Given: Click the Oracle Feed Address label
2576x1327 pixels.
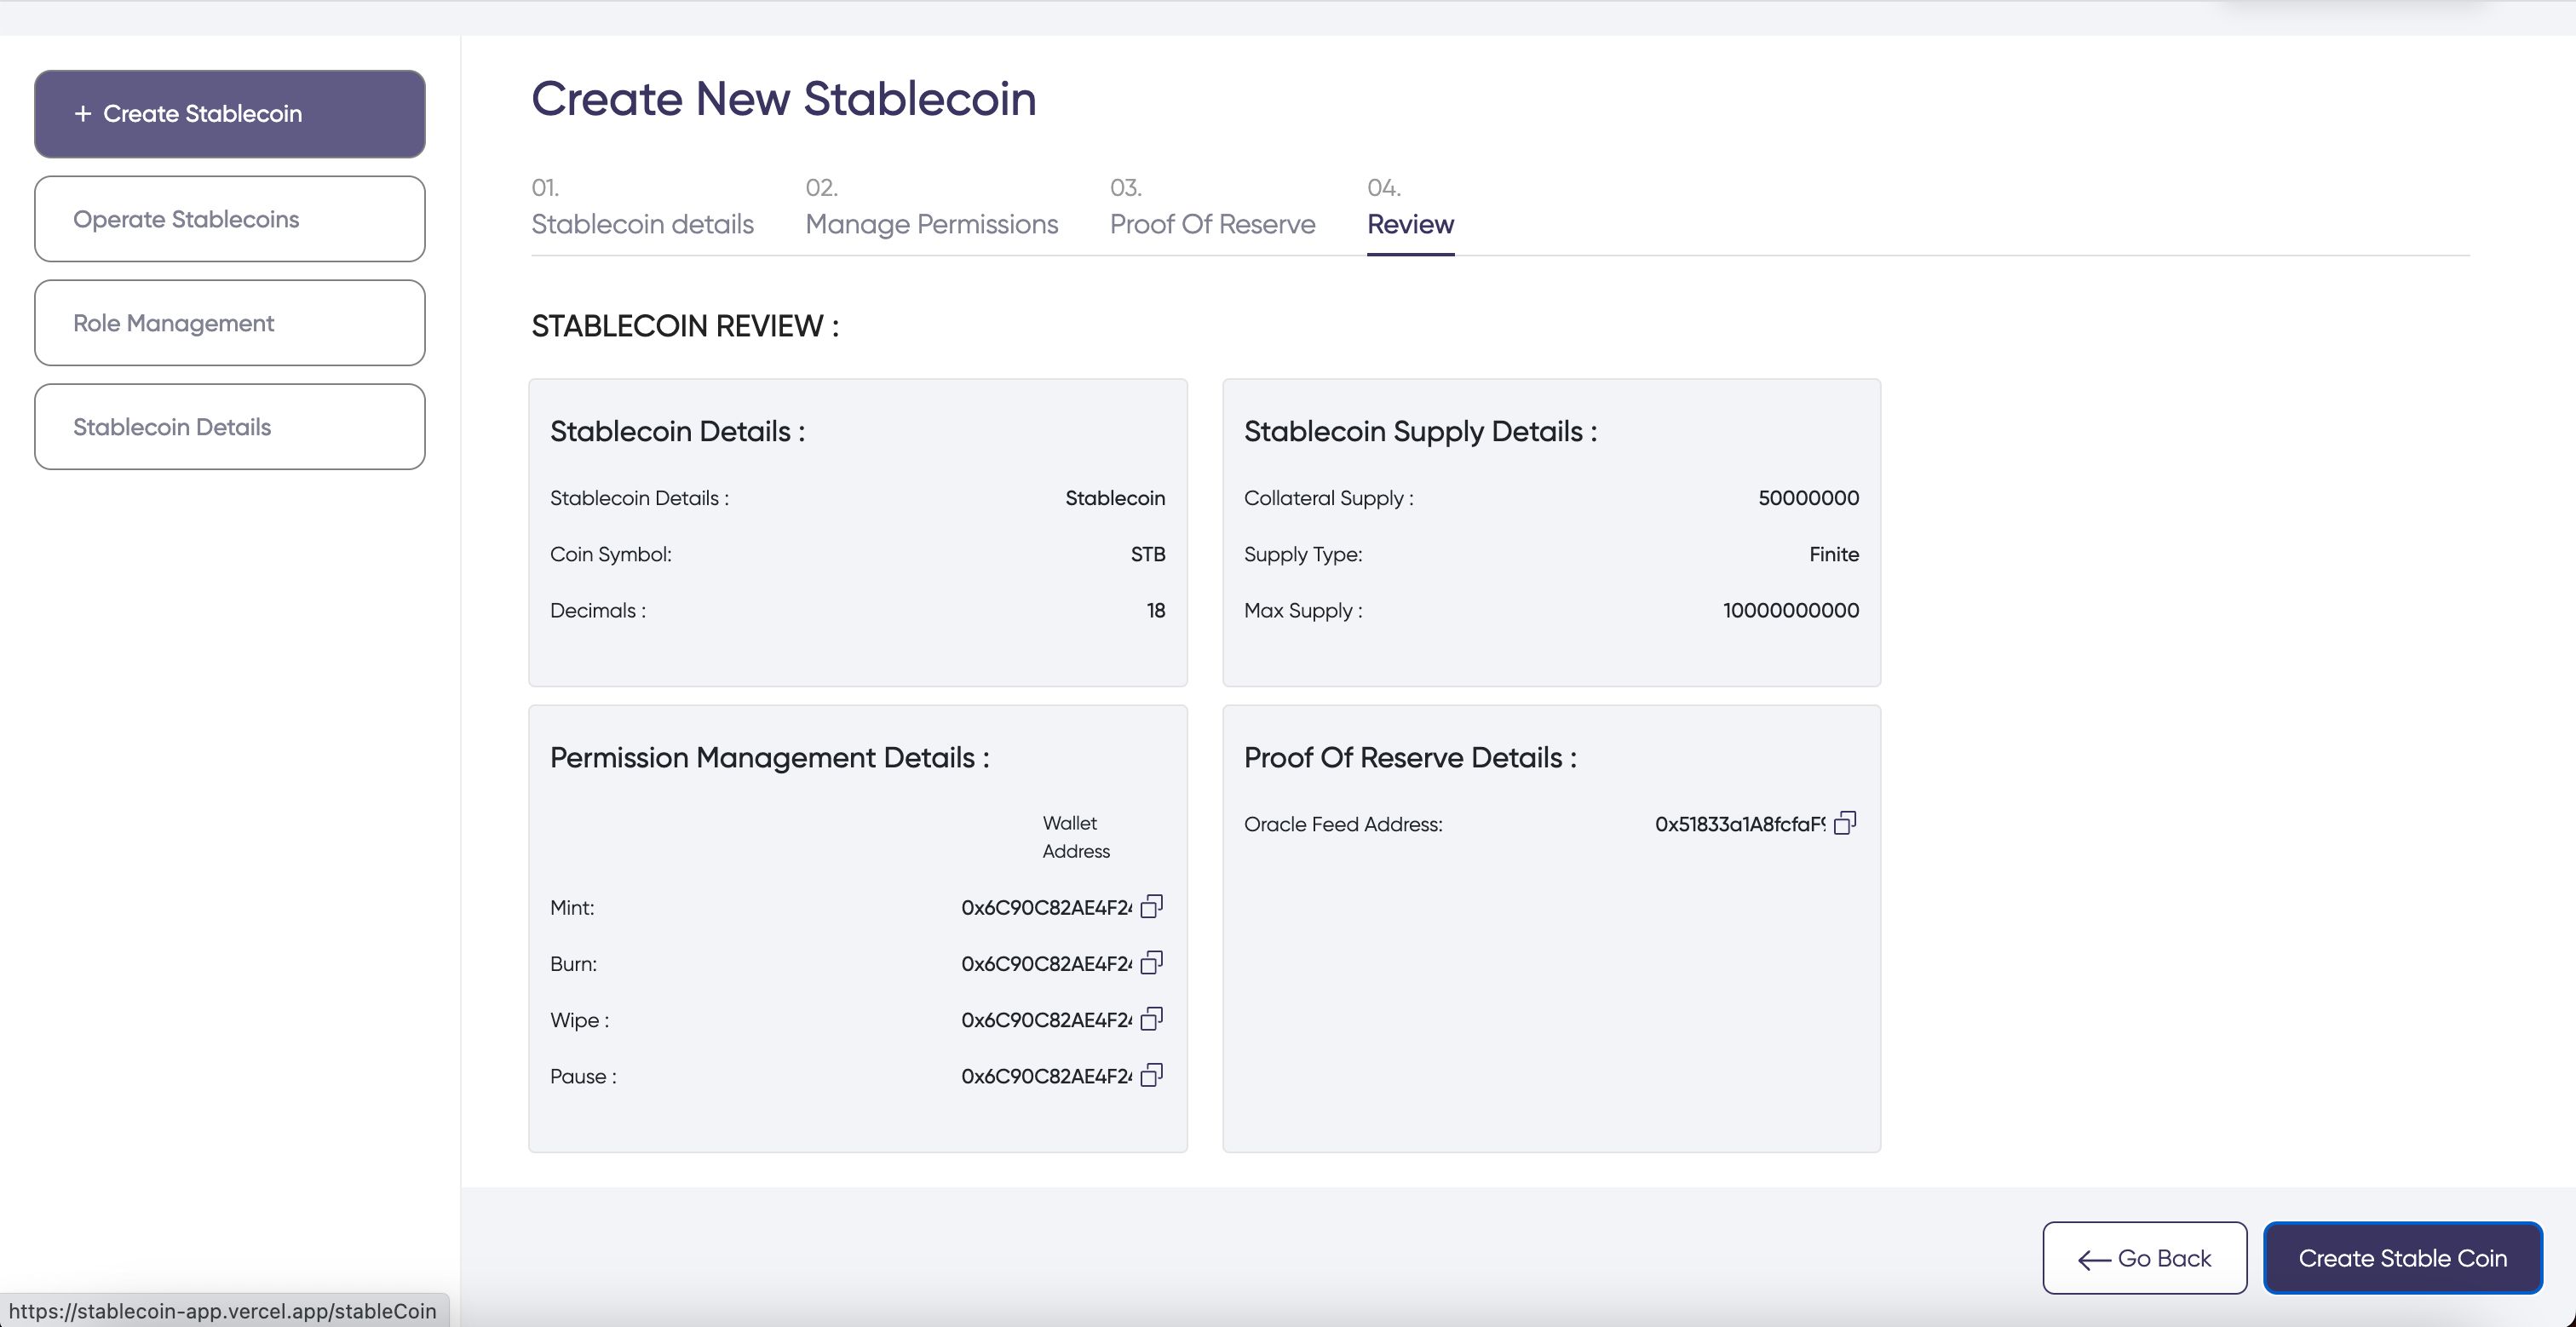Looking at the screenshot, I should click(x=1343, y=824).
